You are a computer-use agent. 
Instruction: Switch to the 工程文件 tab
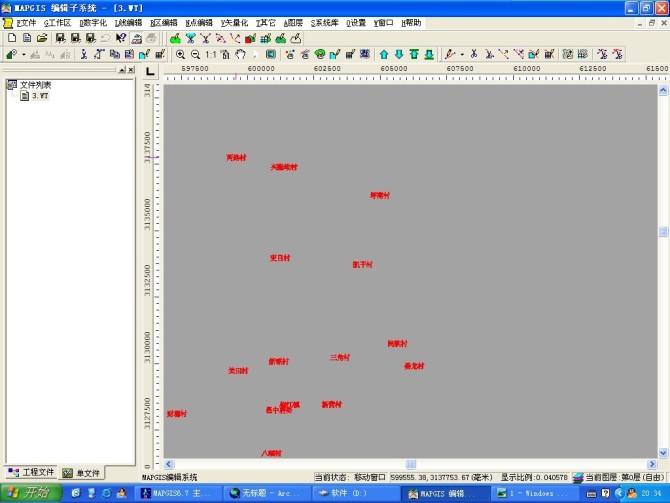coord(31,472)
